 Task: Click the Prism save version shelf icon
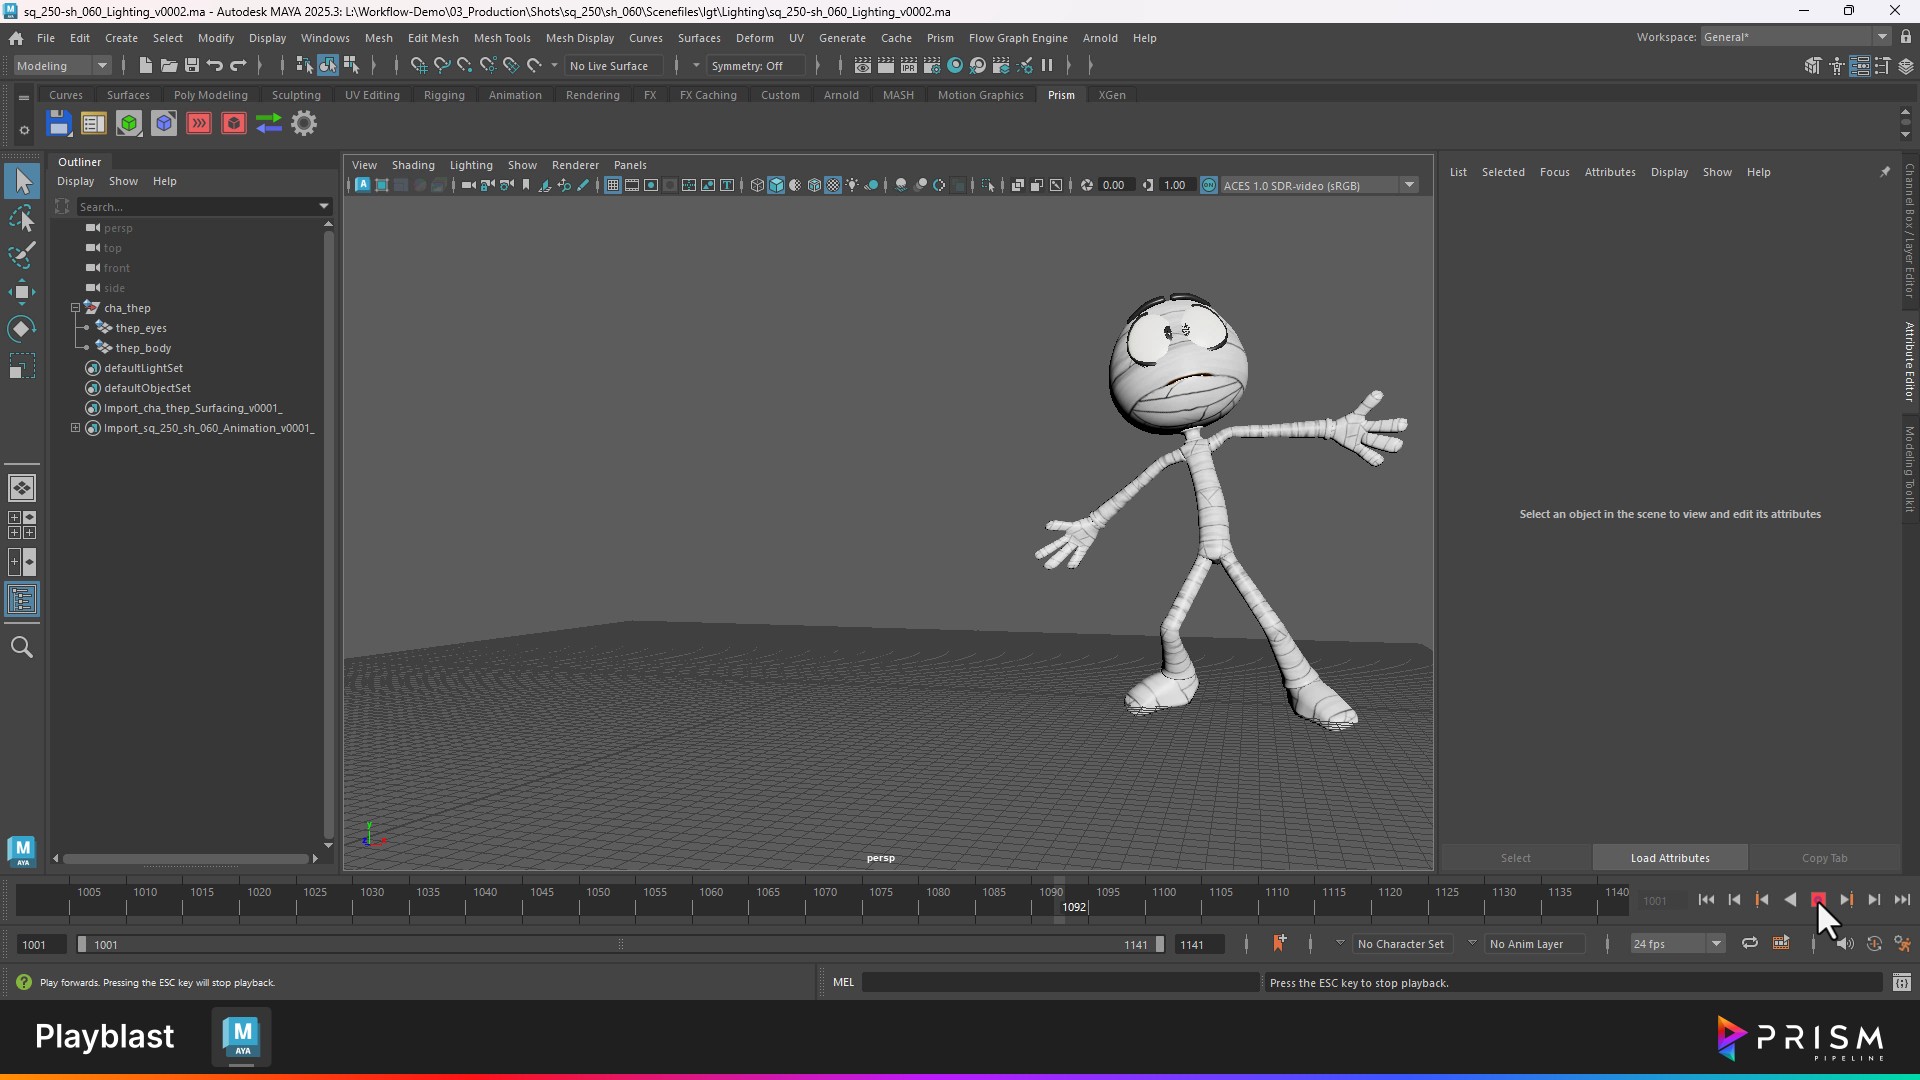coord(59,124)
